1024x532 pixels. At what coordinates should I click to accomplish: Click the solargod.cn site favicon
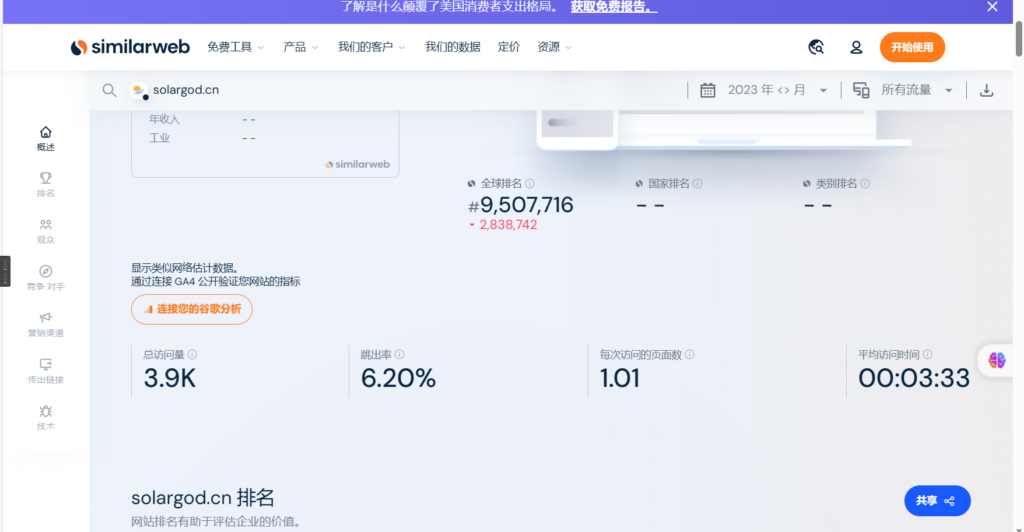138,90
